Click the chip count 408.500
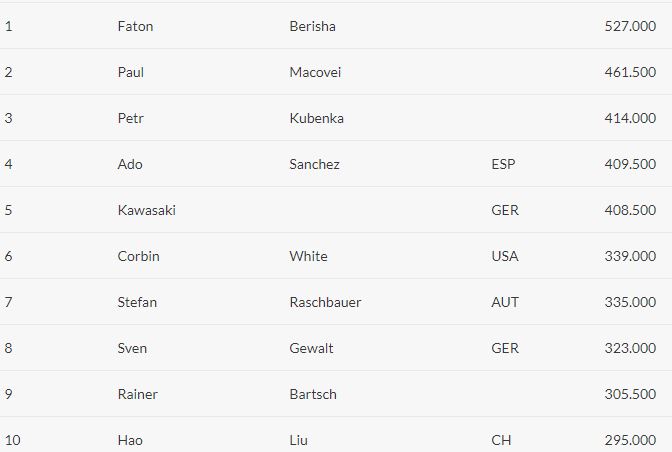The width and height of the screenshot is (672, 452). coord(630,210)
